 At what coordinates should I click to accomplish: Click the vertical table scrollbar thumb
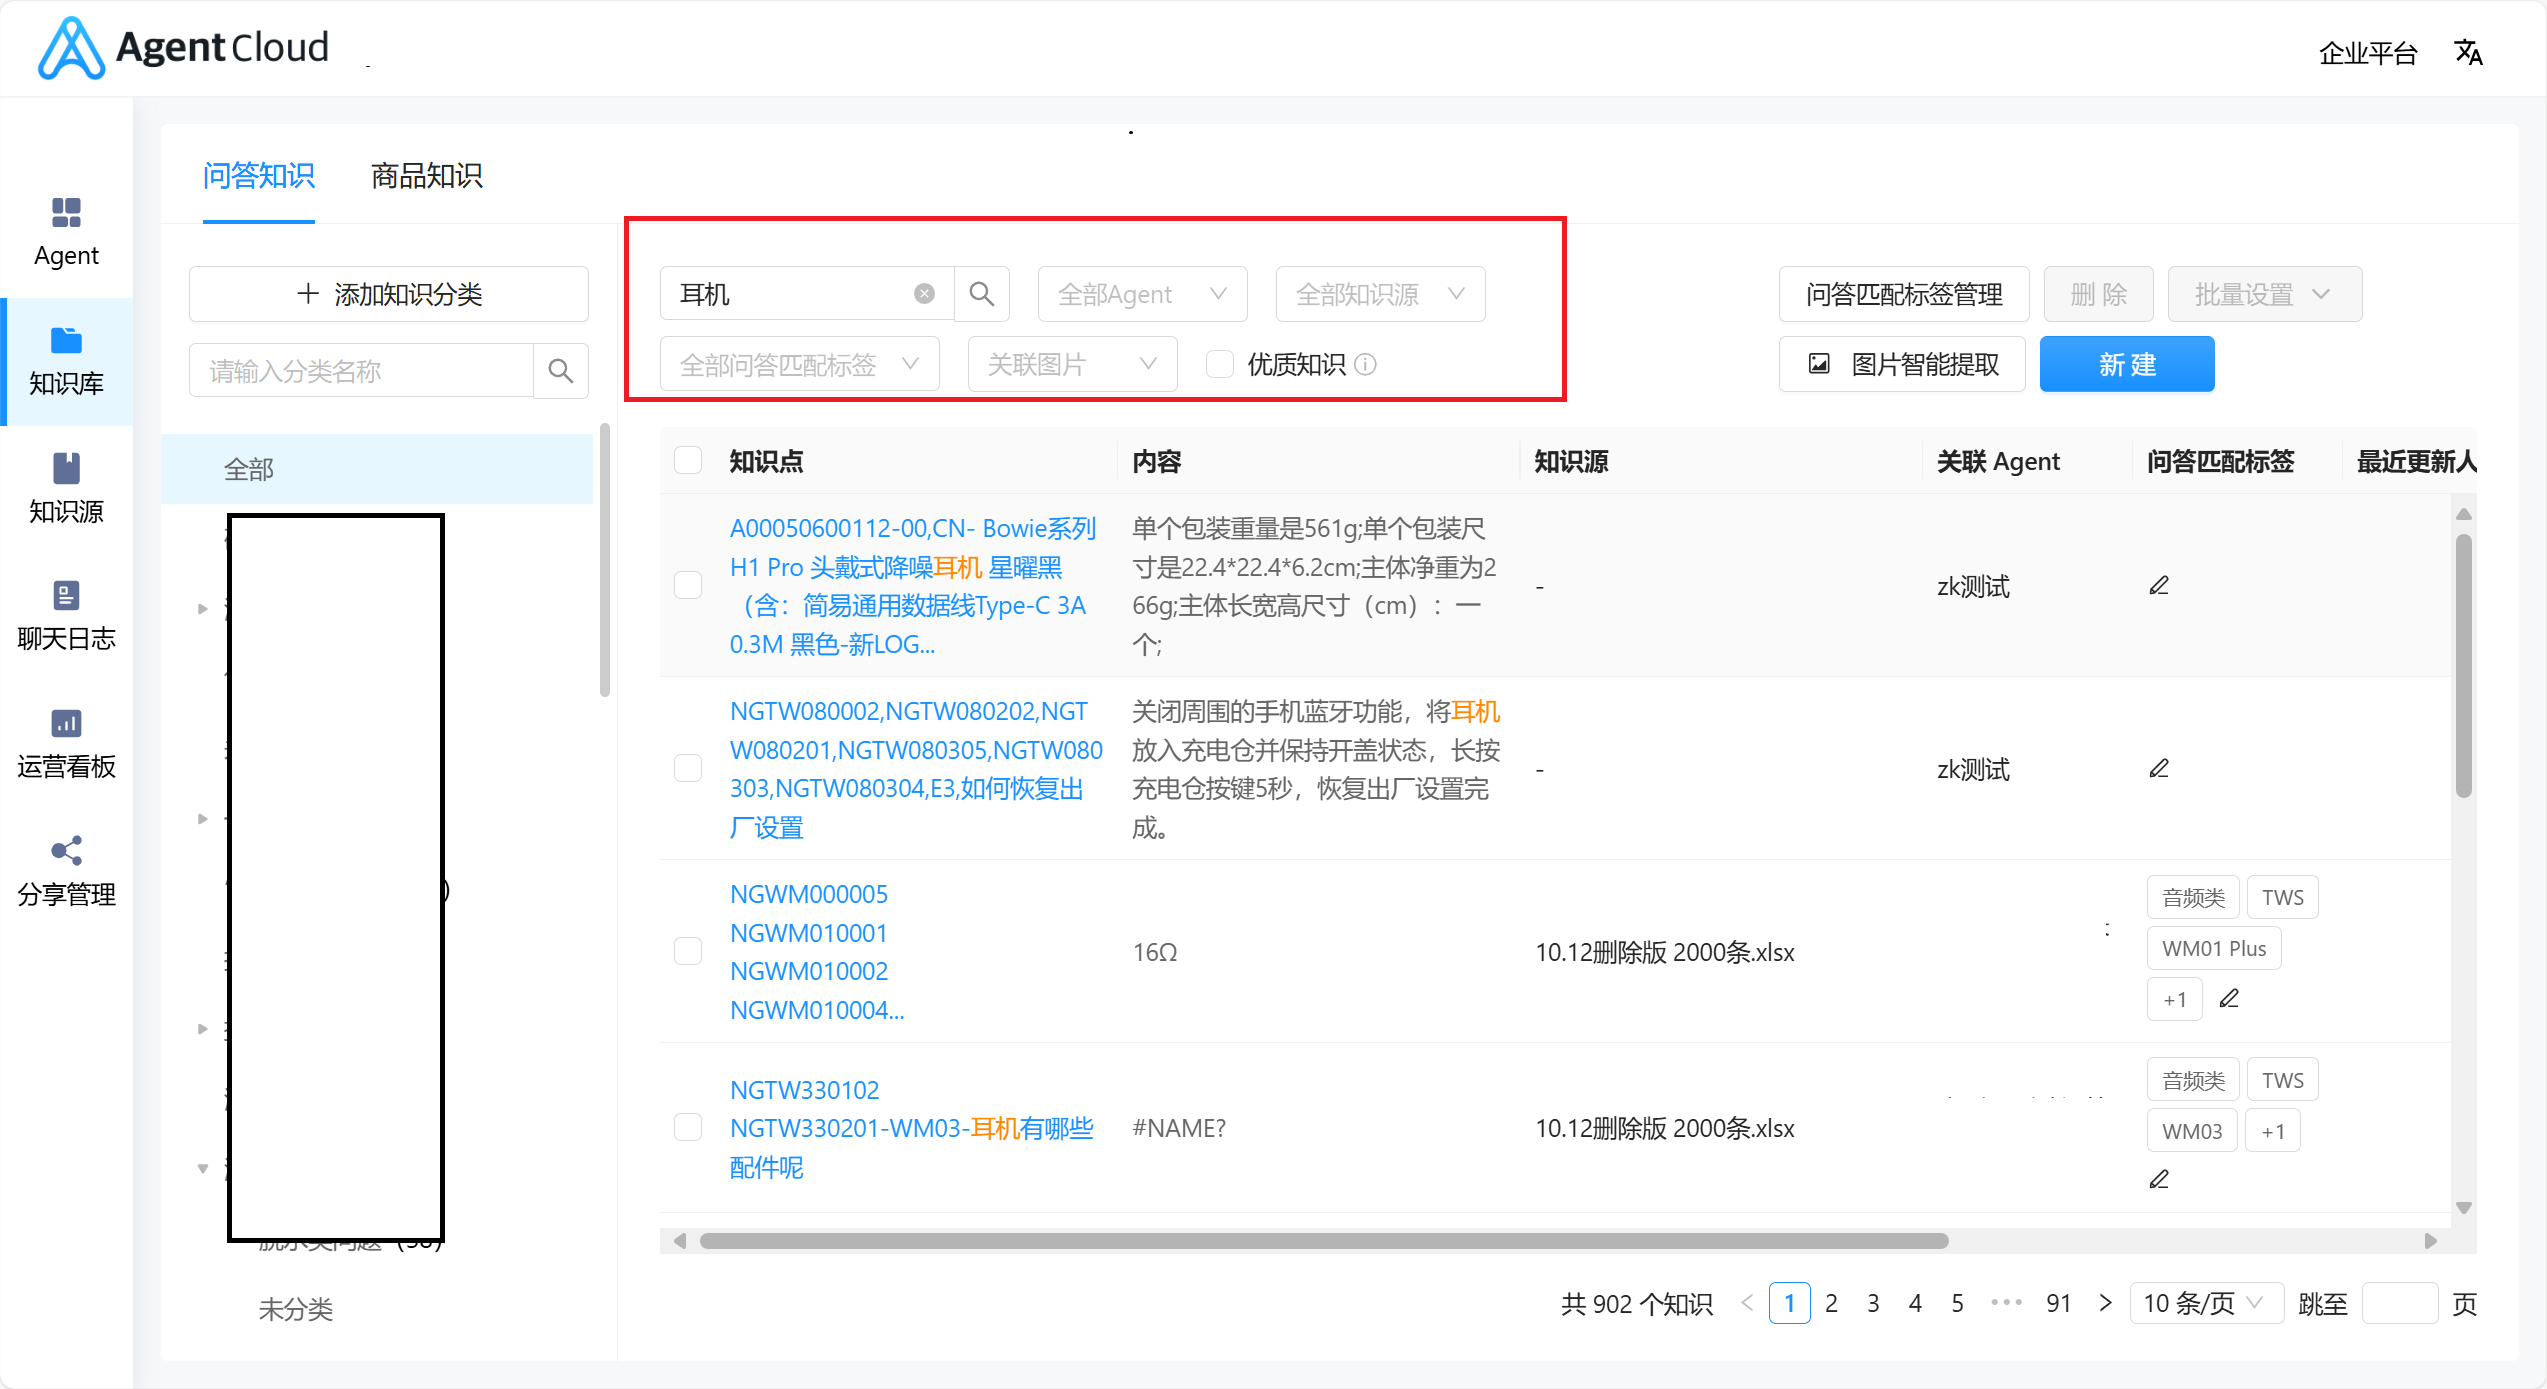click(x=2464, y=666)
